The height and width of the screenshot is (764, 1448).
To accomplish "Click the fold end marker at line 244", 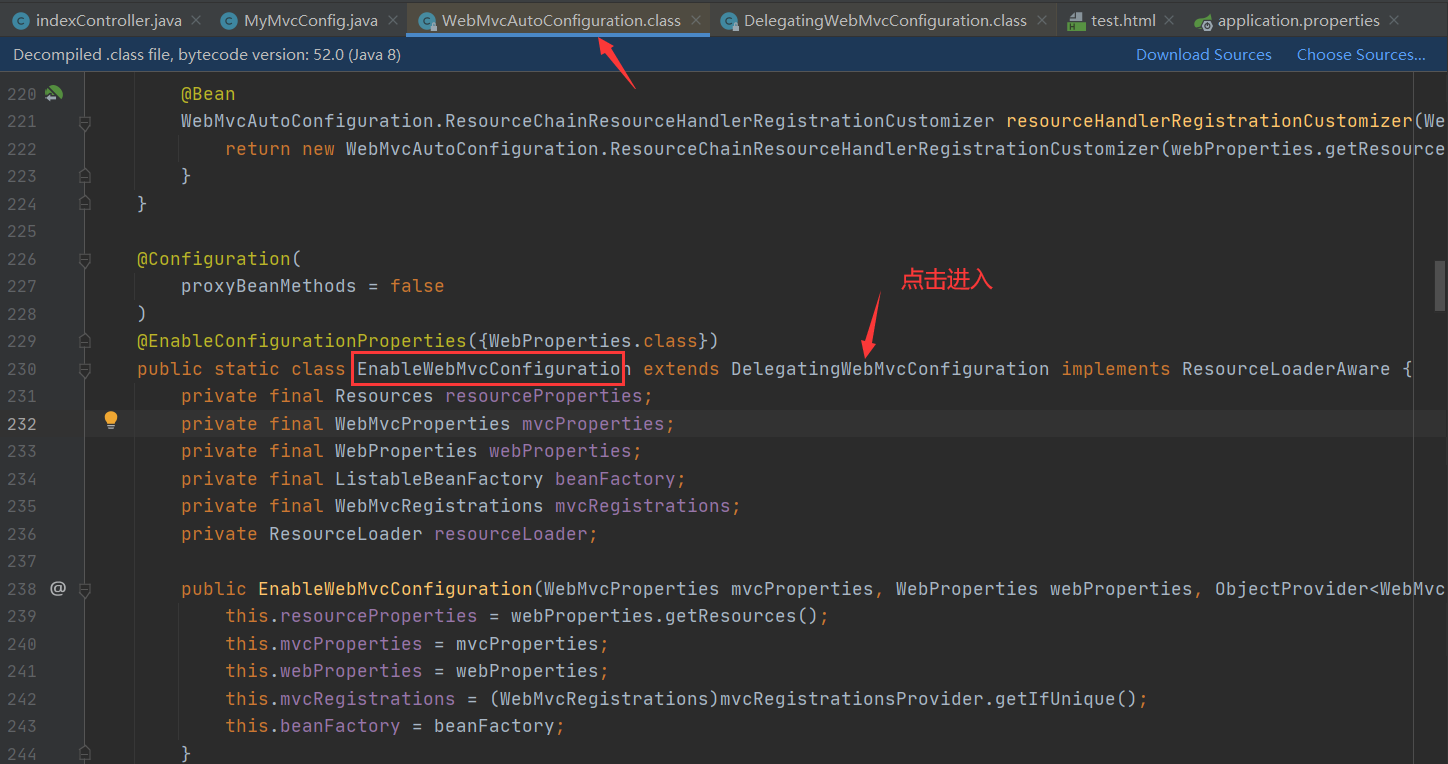I will (85, 753).
